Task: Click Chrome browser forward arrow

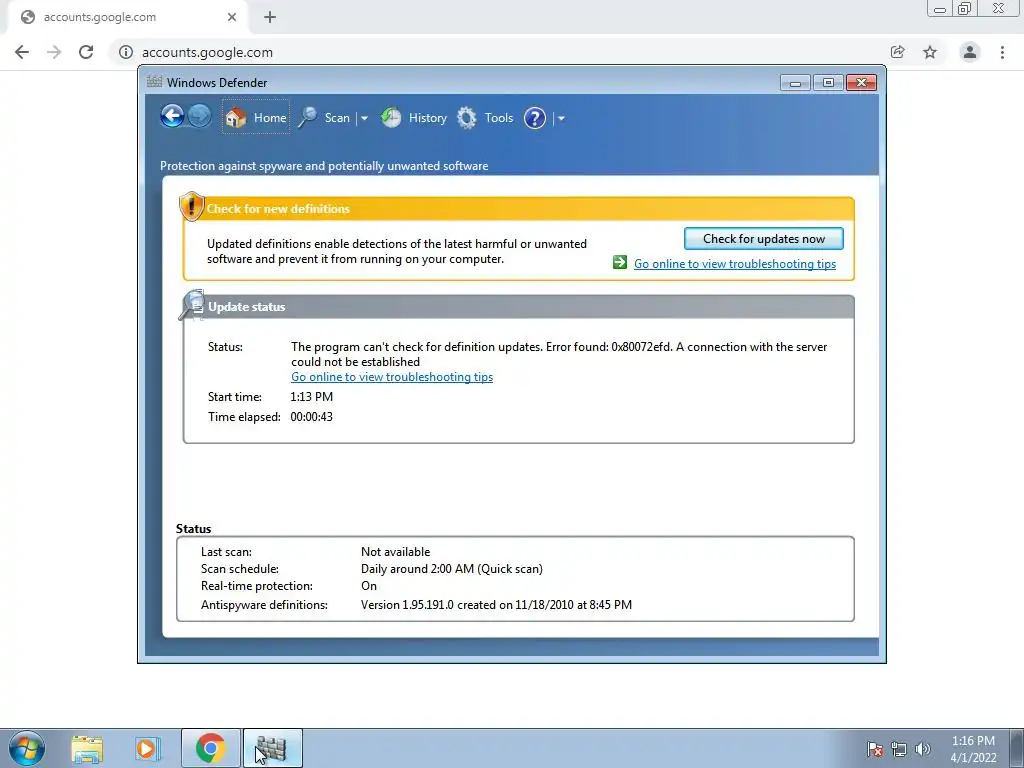Action: pyautogui.click(x=54, y=52)
